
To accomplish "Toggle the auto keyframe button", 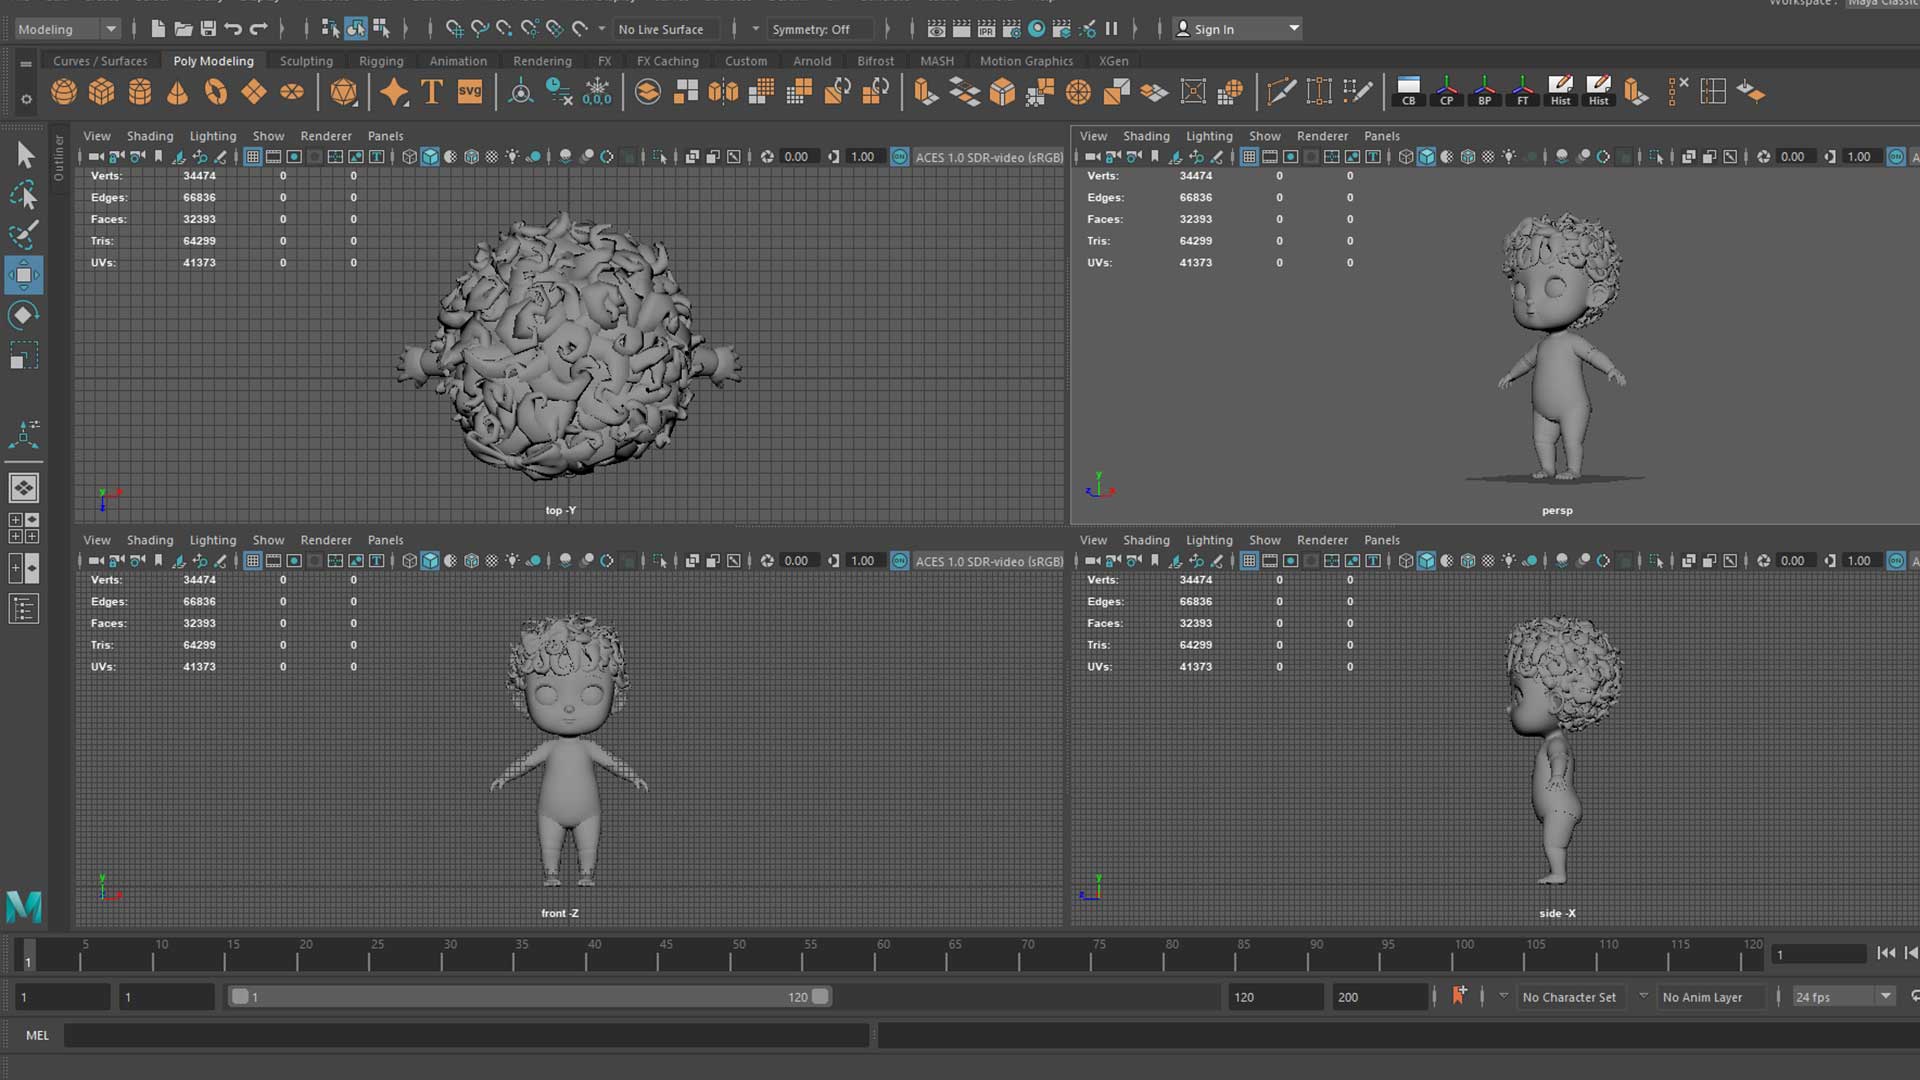I will tap(1459, 996).
